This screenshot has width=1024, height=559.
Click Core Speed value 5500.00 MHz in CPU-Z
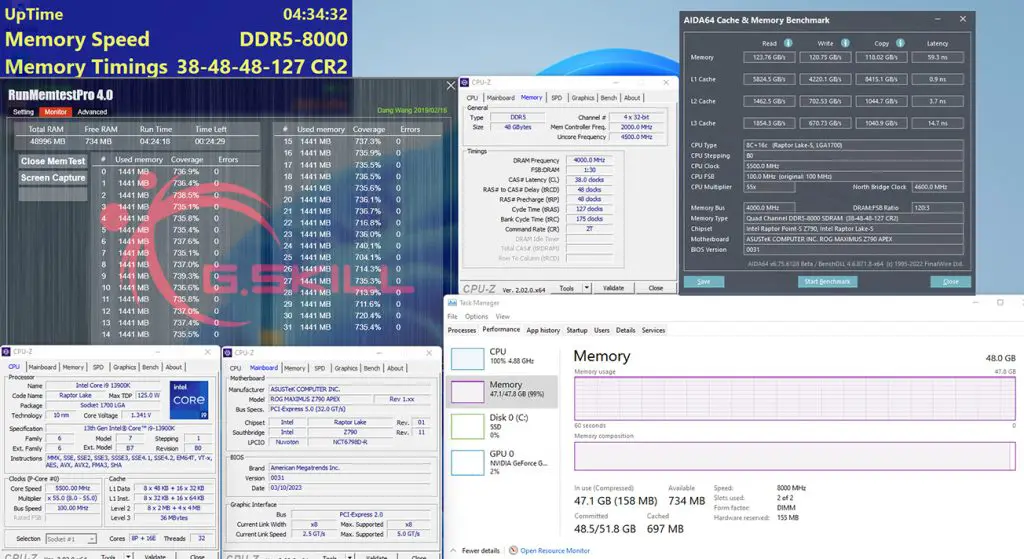(72, 488)
